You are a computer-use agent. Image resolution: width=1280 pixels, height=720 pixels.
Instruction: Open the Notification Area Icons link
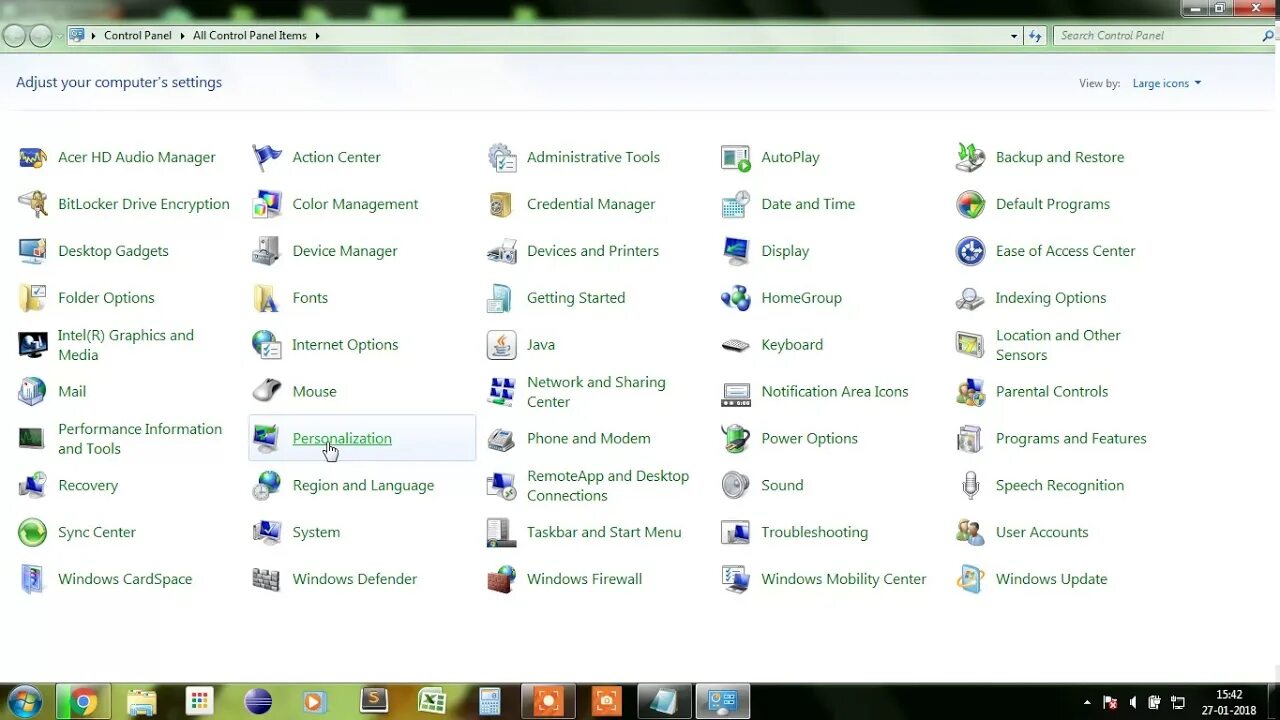pos(835,391)
